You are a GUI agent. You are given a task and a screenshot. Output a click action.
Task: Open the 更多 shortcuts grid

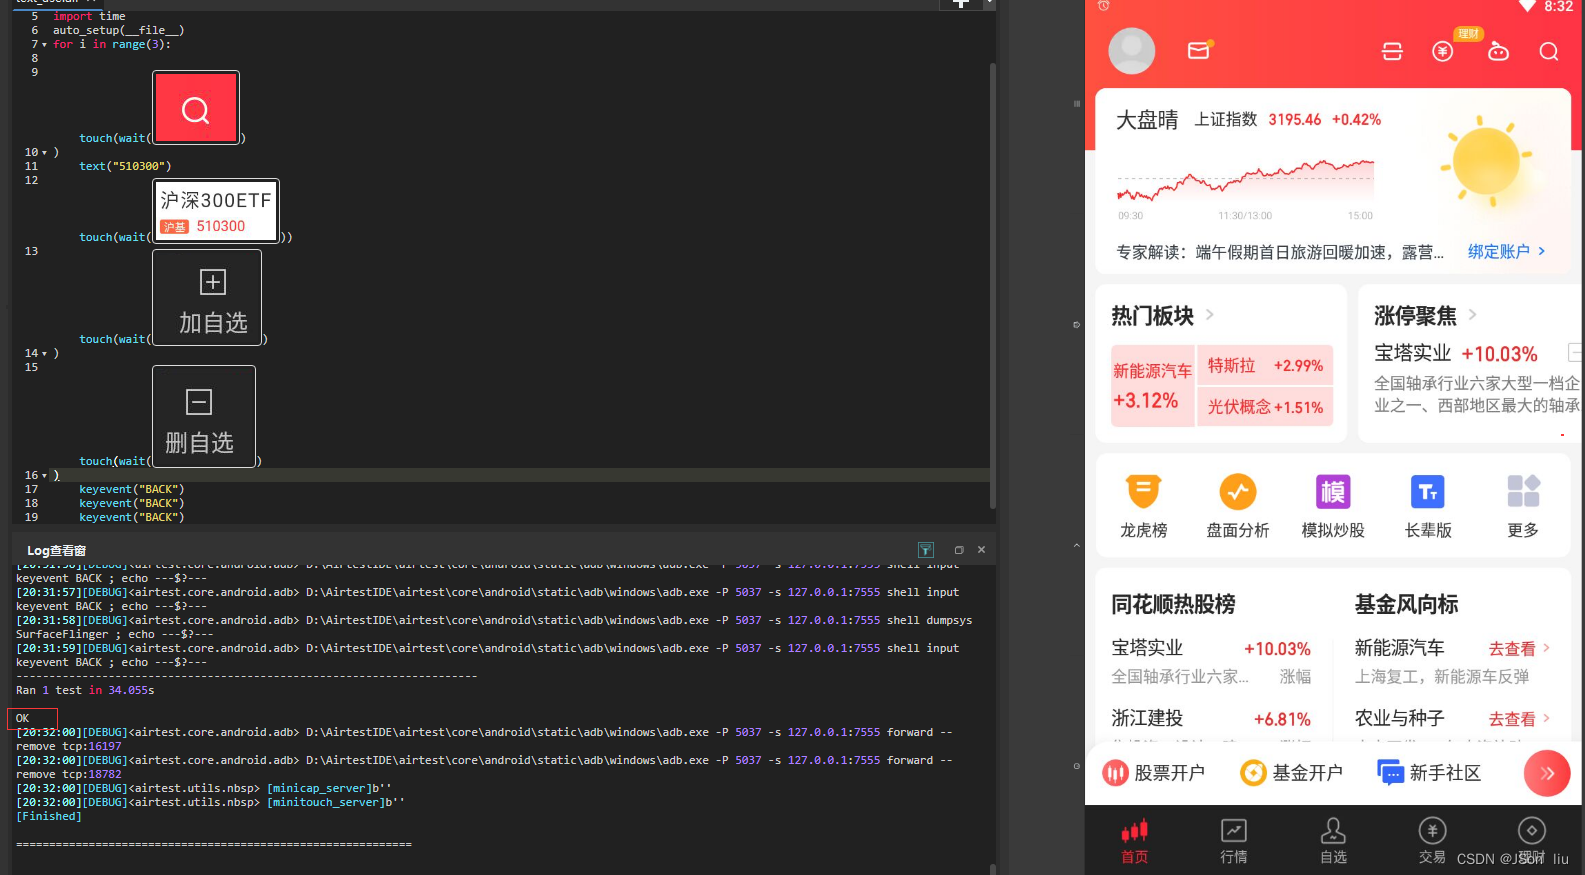point(1523,506)
